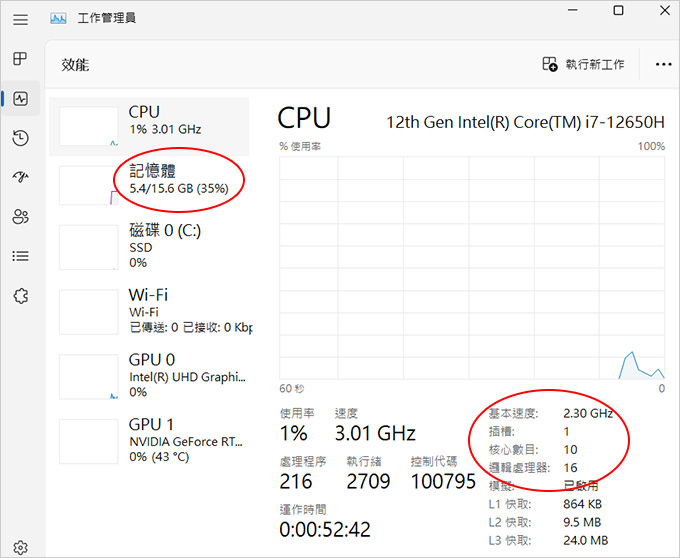680x558 pixels.
Task: Click the CPU mini graph thumbnail
Action: point(88,126)
